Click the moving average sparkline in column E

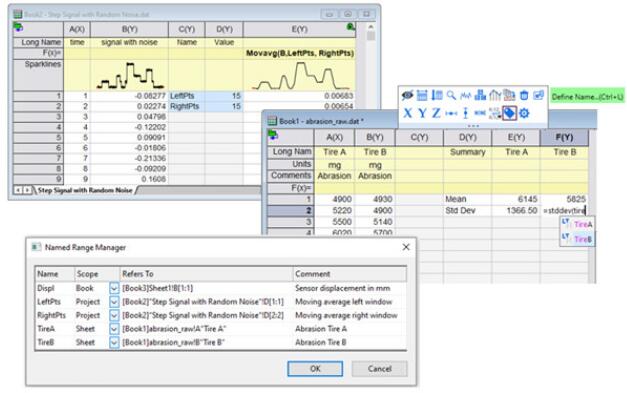click(x=300, y=76)
